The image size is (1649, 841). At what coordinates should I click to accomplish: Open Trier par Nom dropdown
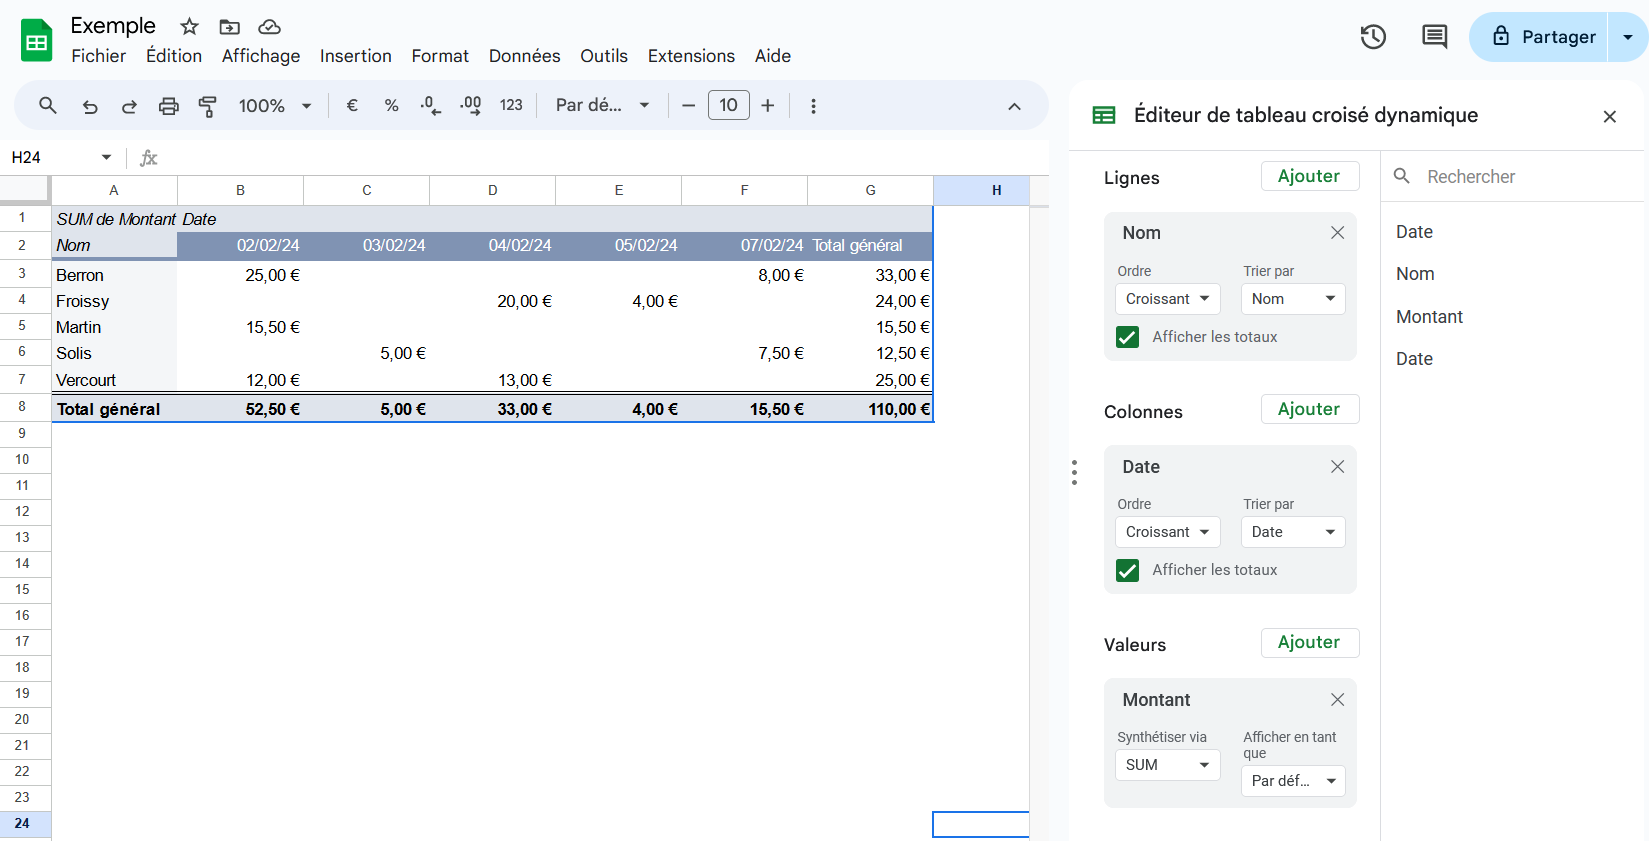(1293, 299)
